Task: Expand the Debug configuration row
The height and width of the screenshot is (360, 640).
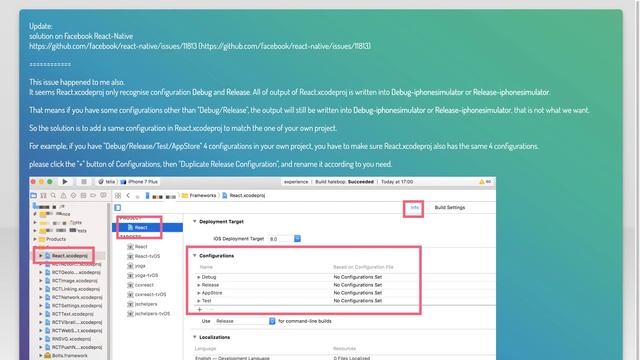Action: [x=199, y=277]
